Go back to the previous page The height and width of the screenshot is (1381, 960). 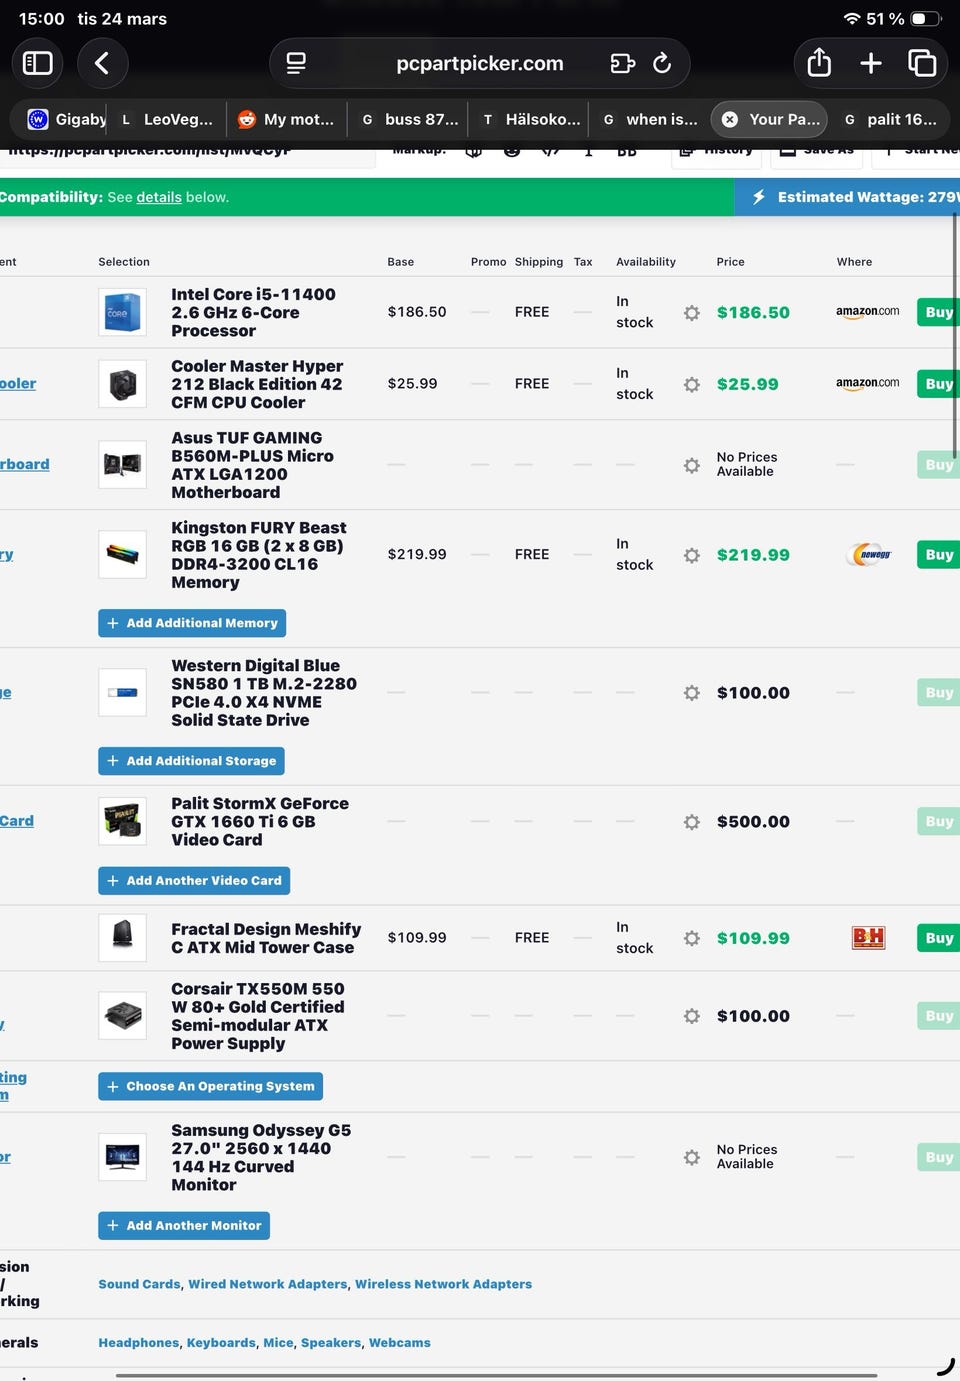coord(101,63)
